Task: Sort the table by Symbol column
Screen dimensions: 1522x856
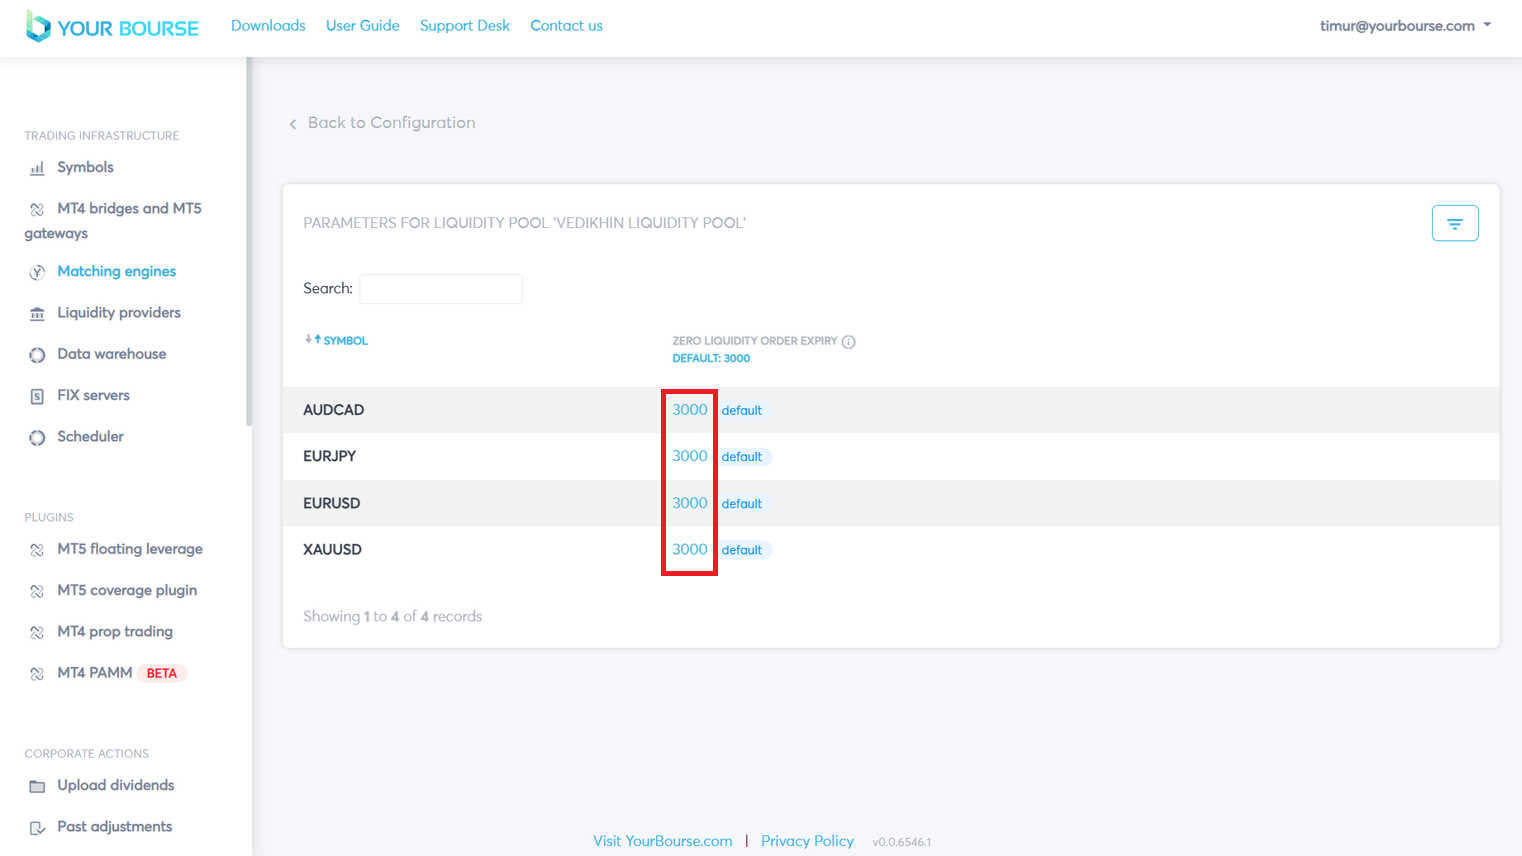Action: 336,341
